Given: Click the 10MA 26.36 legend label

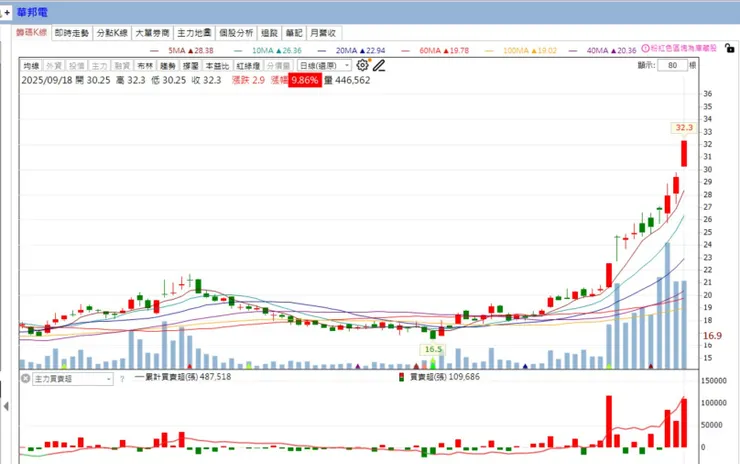Looking at the screenshot, I should click(277, 51).
